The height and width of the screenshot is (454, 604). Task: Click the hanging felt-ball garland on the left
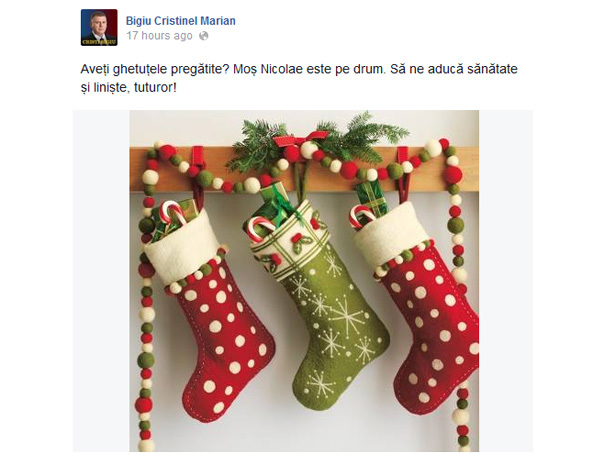pos(147,300)
